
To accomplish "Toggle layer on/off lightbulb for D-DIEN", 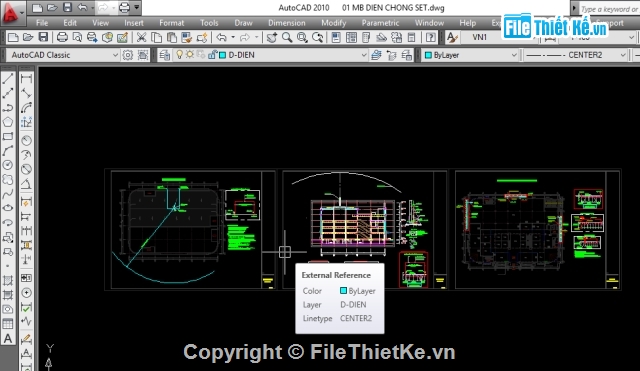I will (x=179, y=54).
